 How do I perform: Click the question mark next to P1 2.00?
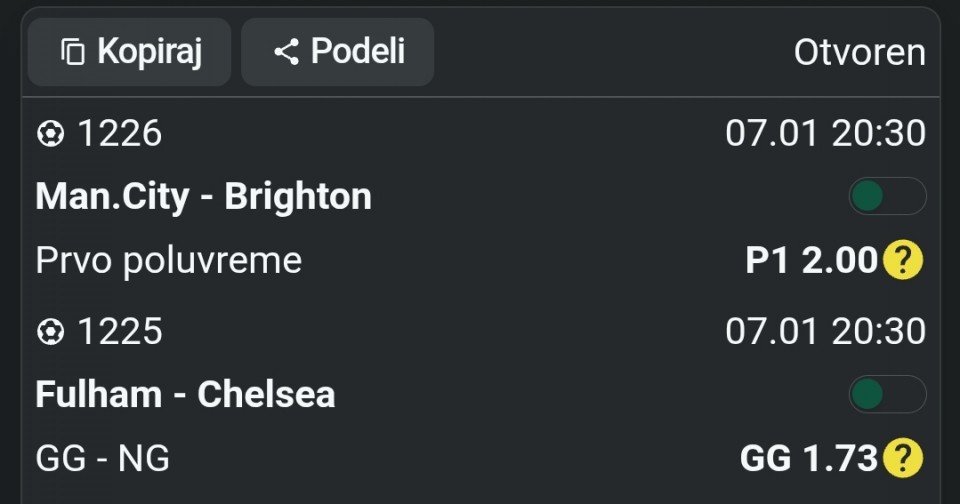(903, 261)
